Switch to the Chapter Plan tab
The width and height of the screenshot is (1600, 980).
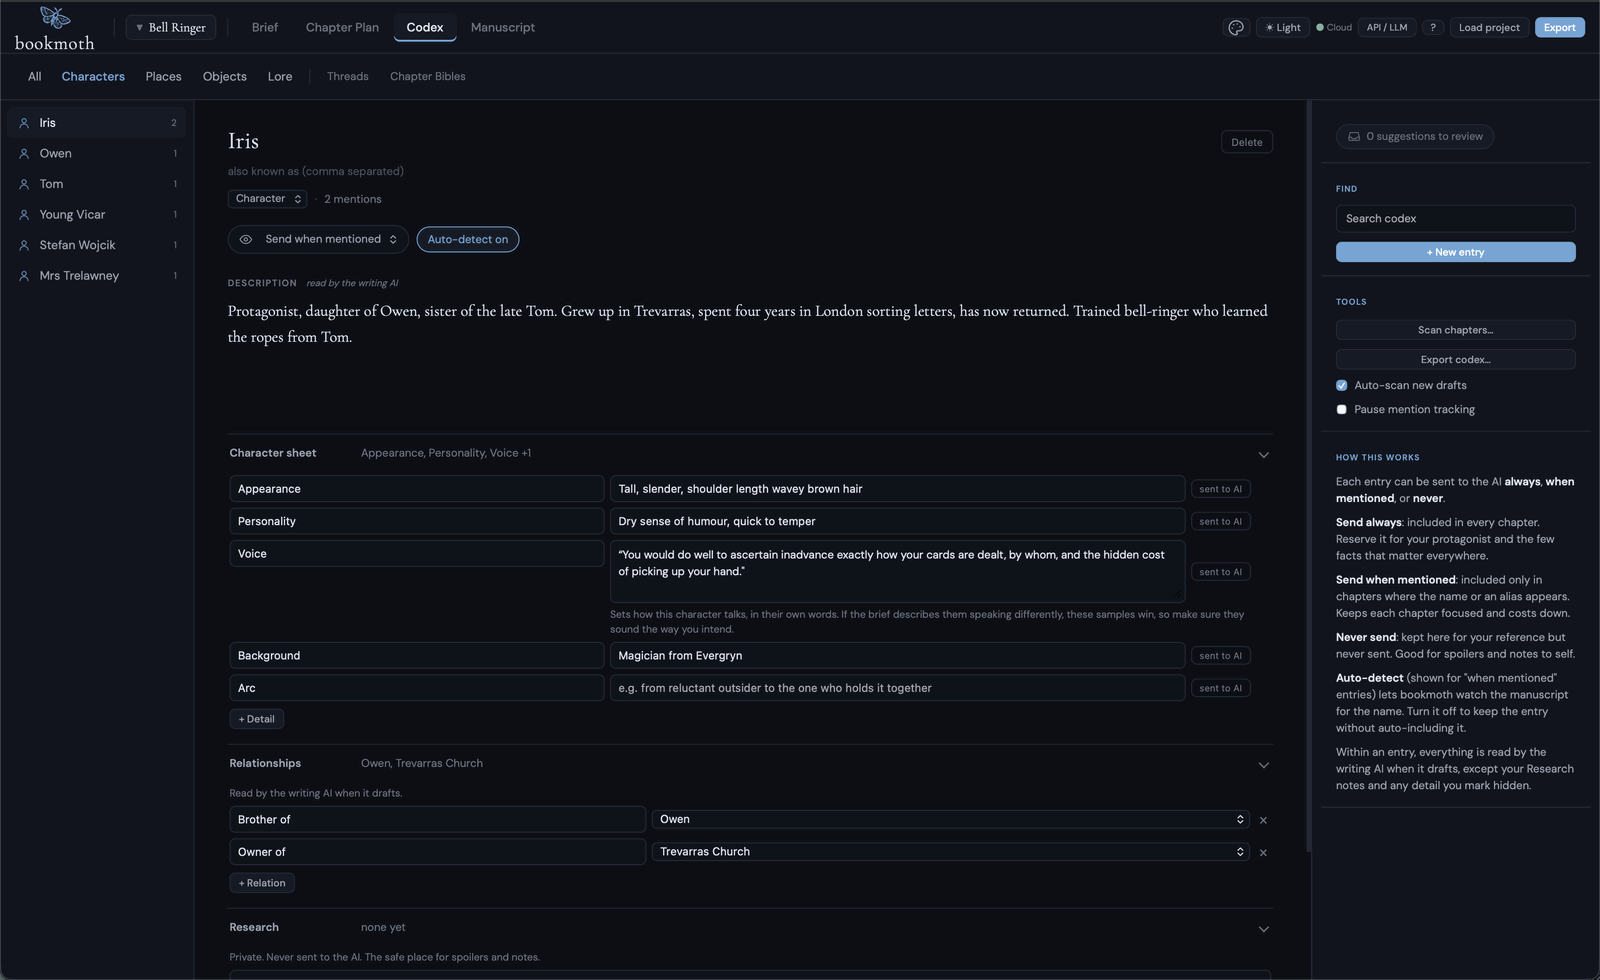pyautogui.click(x=342, y=28)
